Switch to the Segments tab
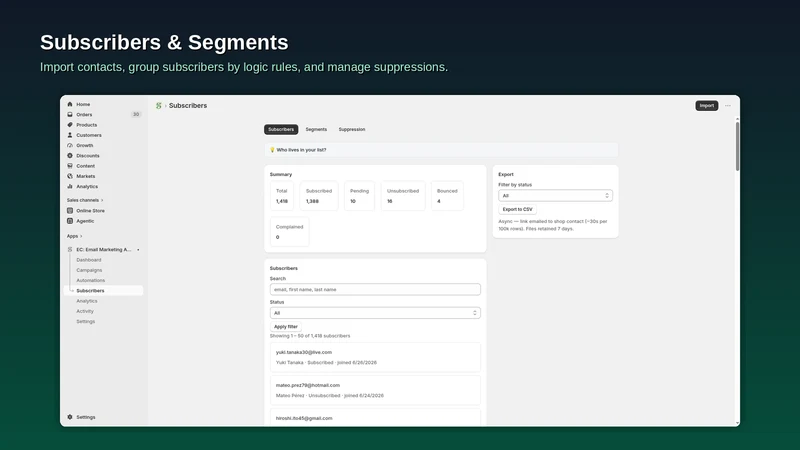Screen dimensions: 800x450 click(316, 130)
